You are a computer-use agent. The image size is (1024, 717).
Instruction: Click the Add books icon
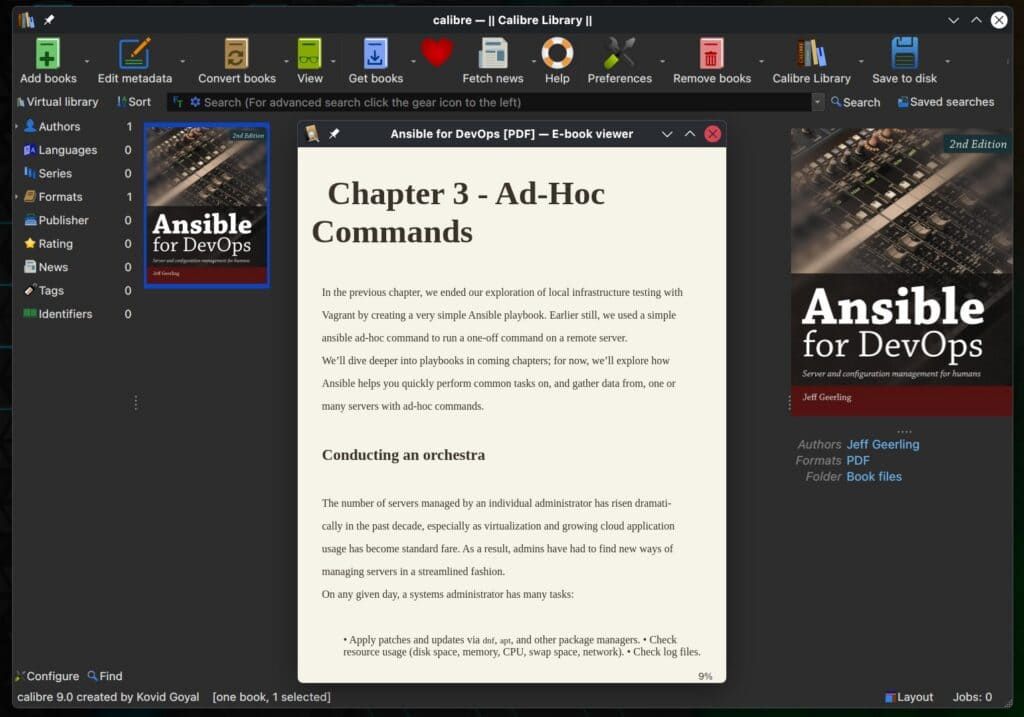46,52
